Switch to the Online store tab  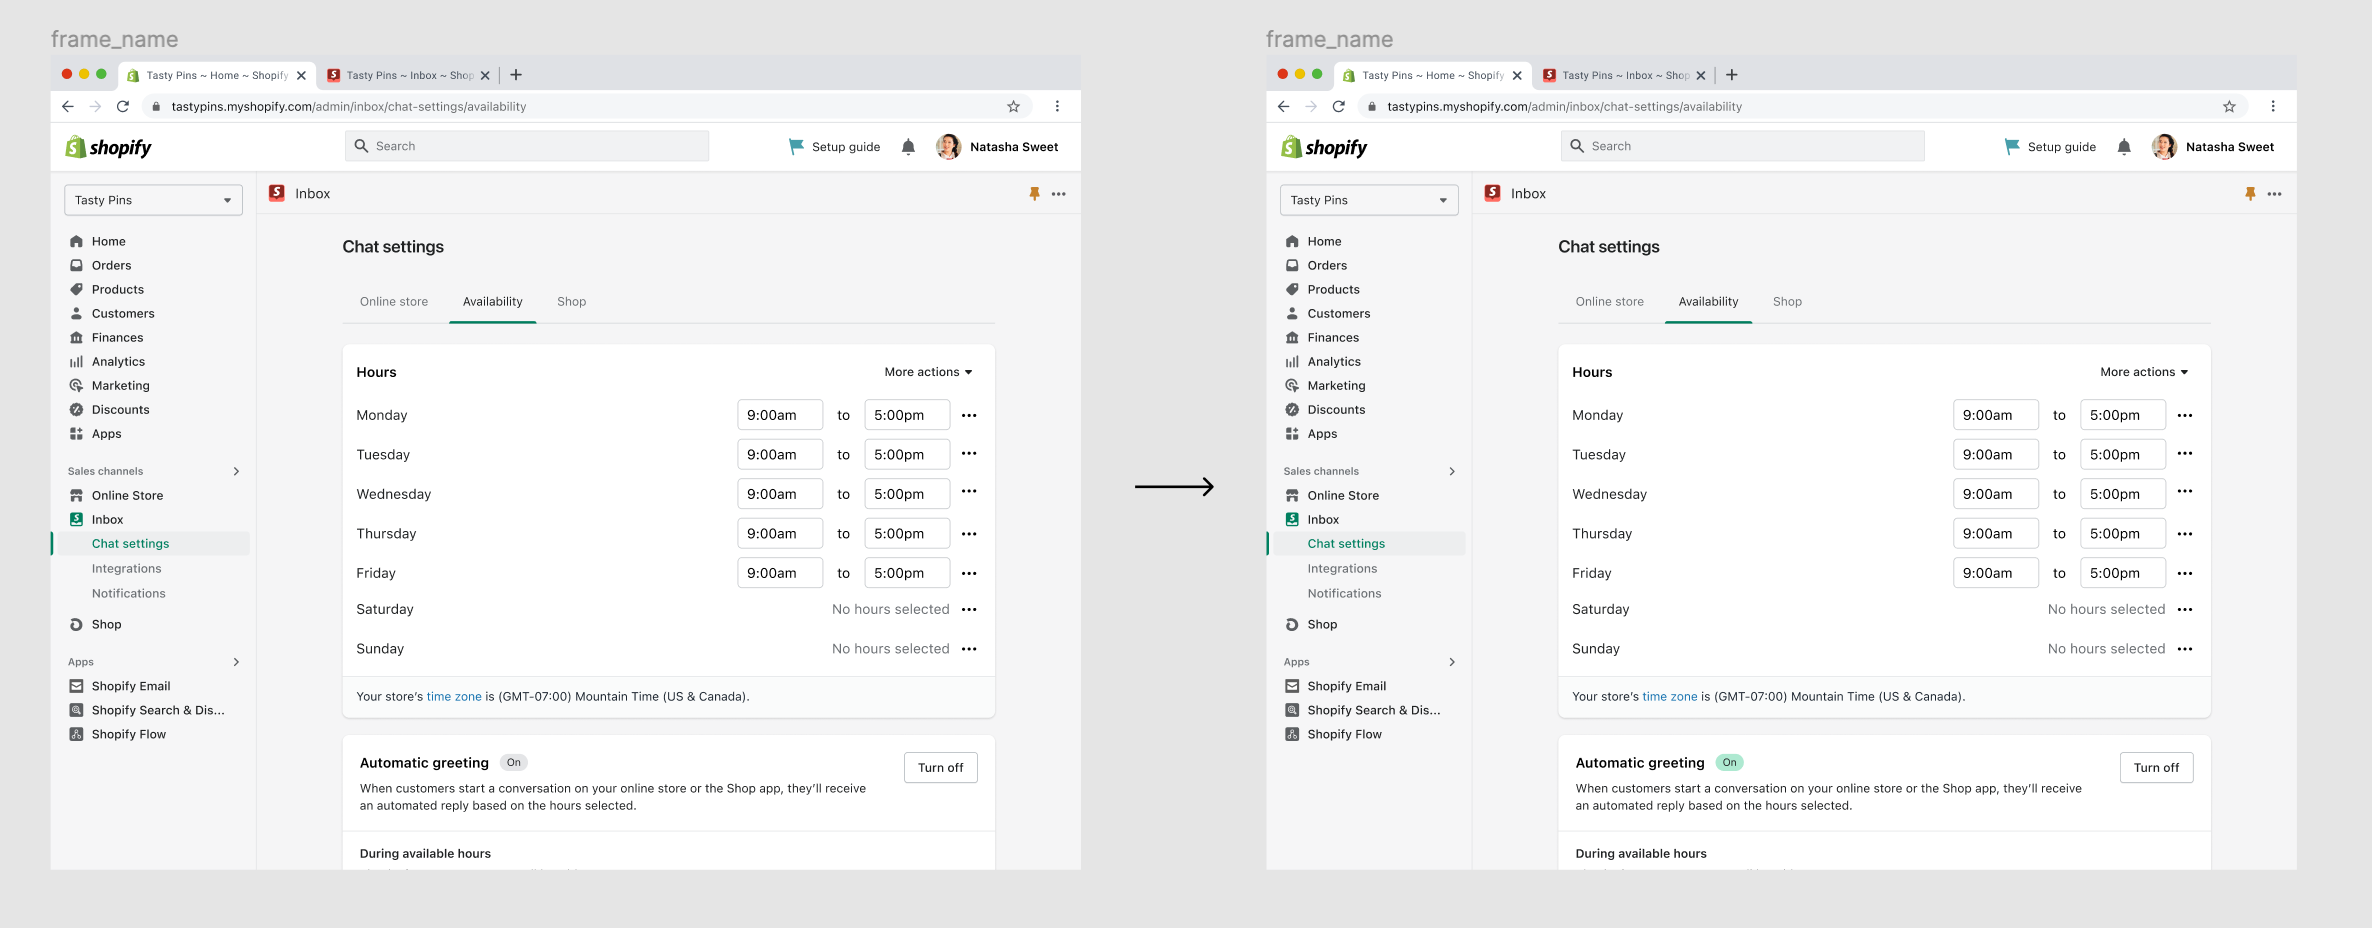393,301
